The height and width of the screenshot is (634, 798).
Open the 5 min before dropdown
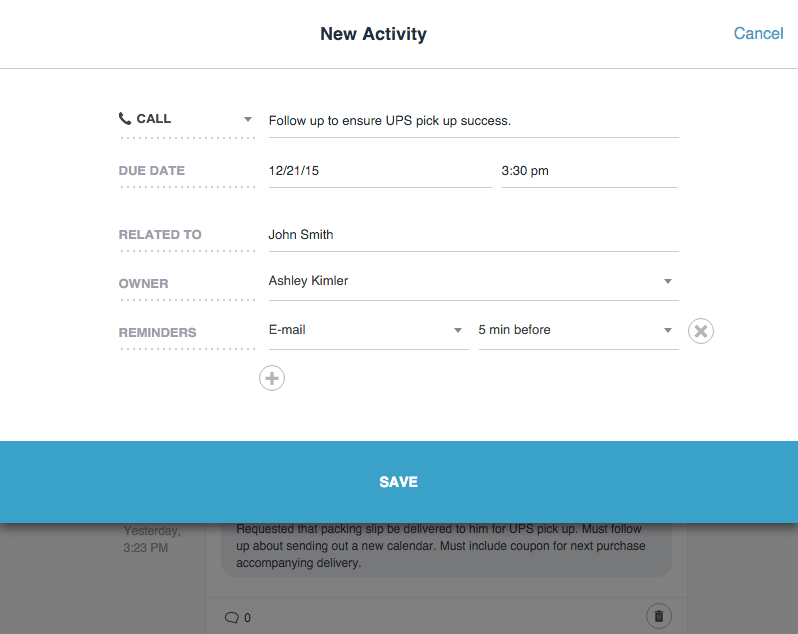pyautogui.click(x=668, y=330)
